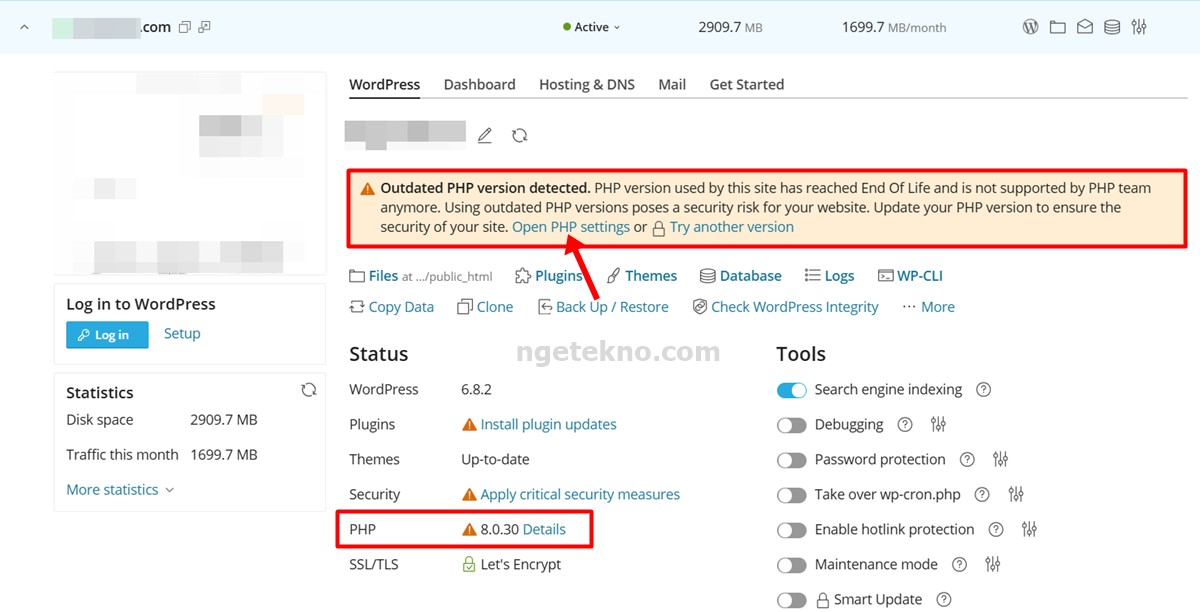Click the WordPress version 6.8.2 value
1200x612 pixels.
point(476,390)
